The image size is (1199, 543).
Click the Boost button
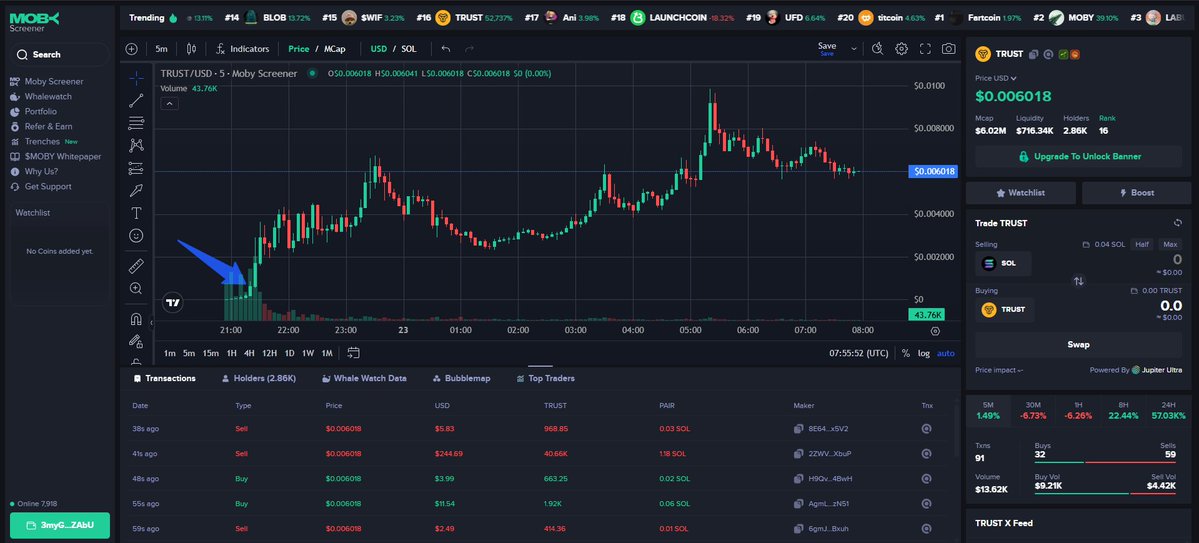[x=1136, y=193]
